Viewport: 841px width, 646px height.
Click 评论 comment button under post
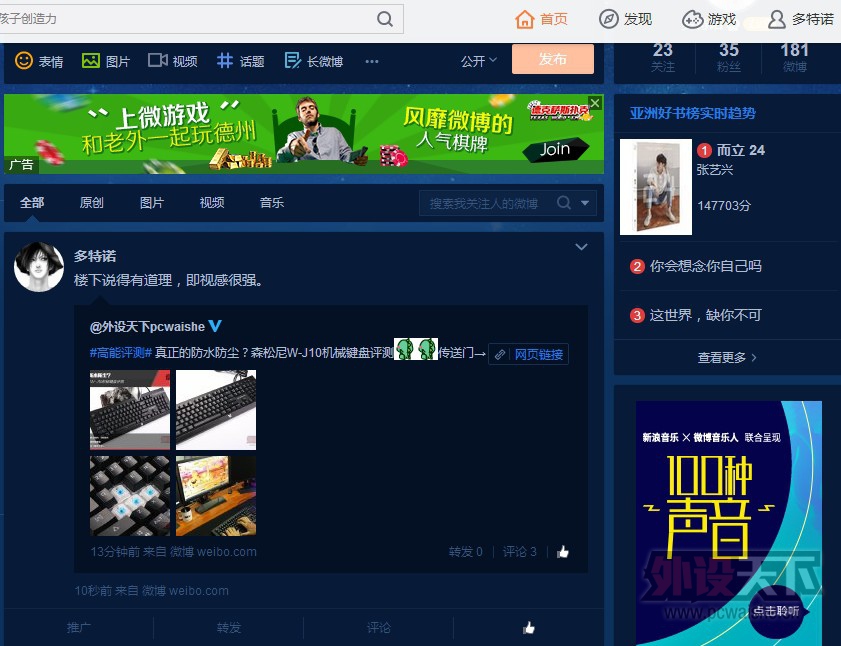pyautogui.click(x=379, y=627)
